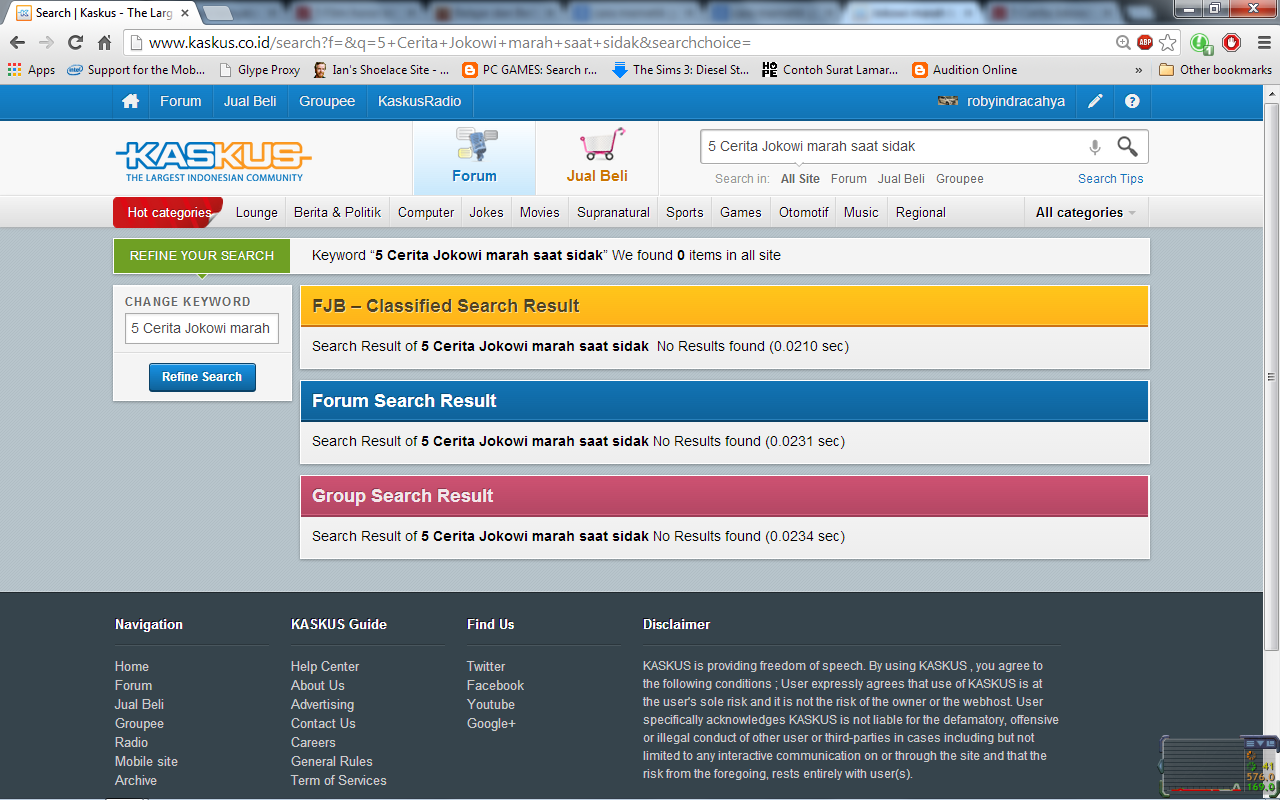Screen dimensions: 1280x800
Task: Open Chrome menu hamburger icon
Action: [x=1262, y=43]
